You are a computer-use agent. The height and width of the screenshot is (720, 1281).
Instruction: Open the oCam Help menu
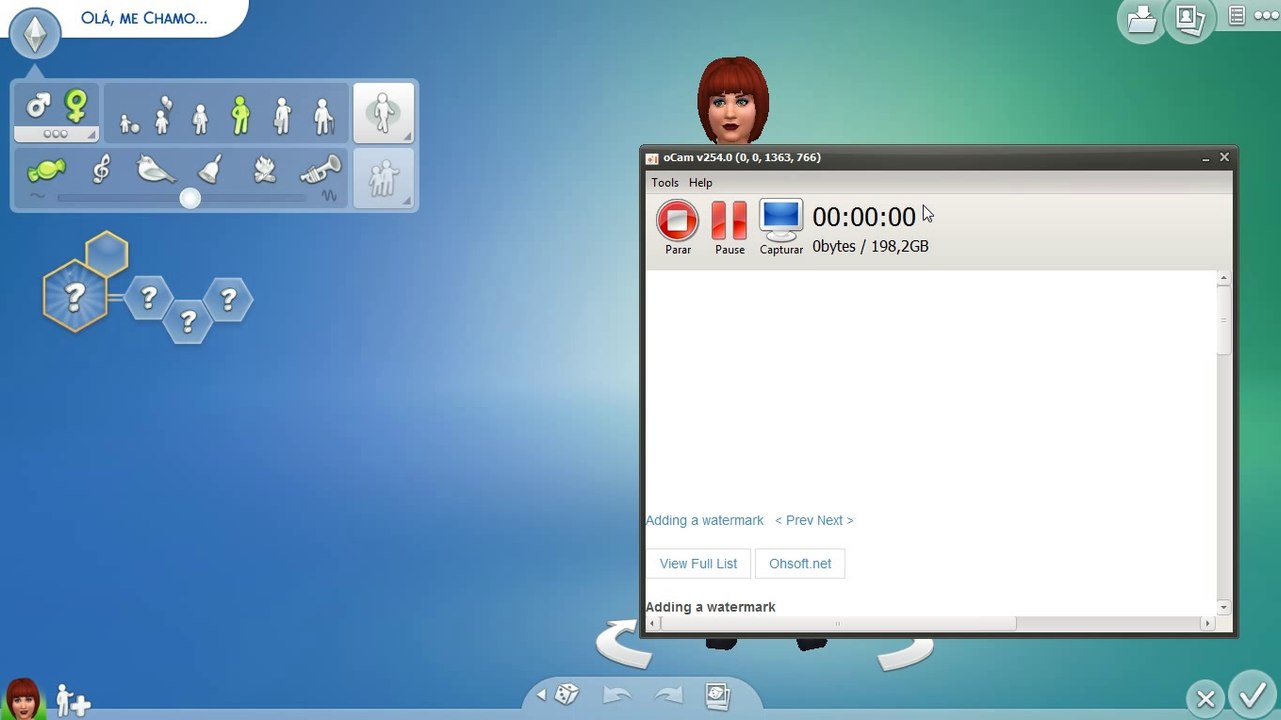pos(701,183)
